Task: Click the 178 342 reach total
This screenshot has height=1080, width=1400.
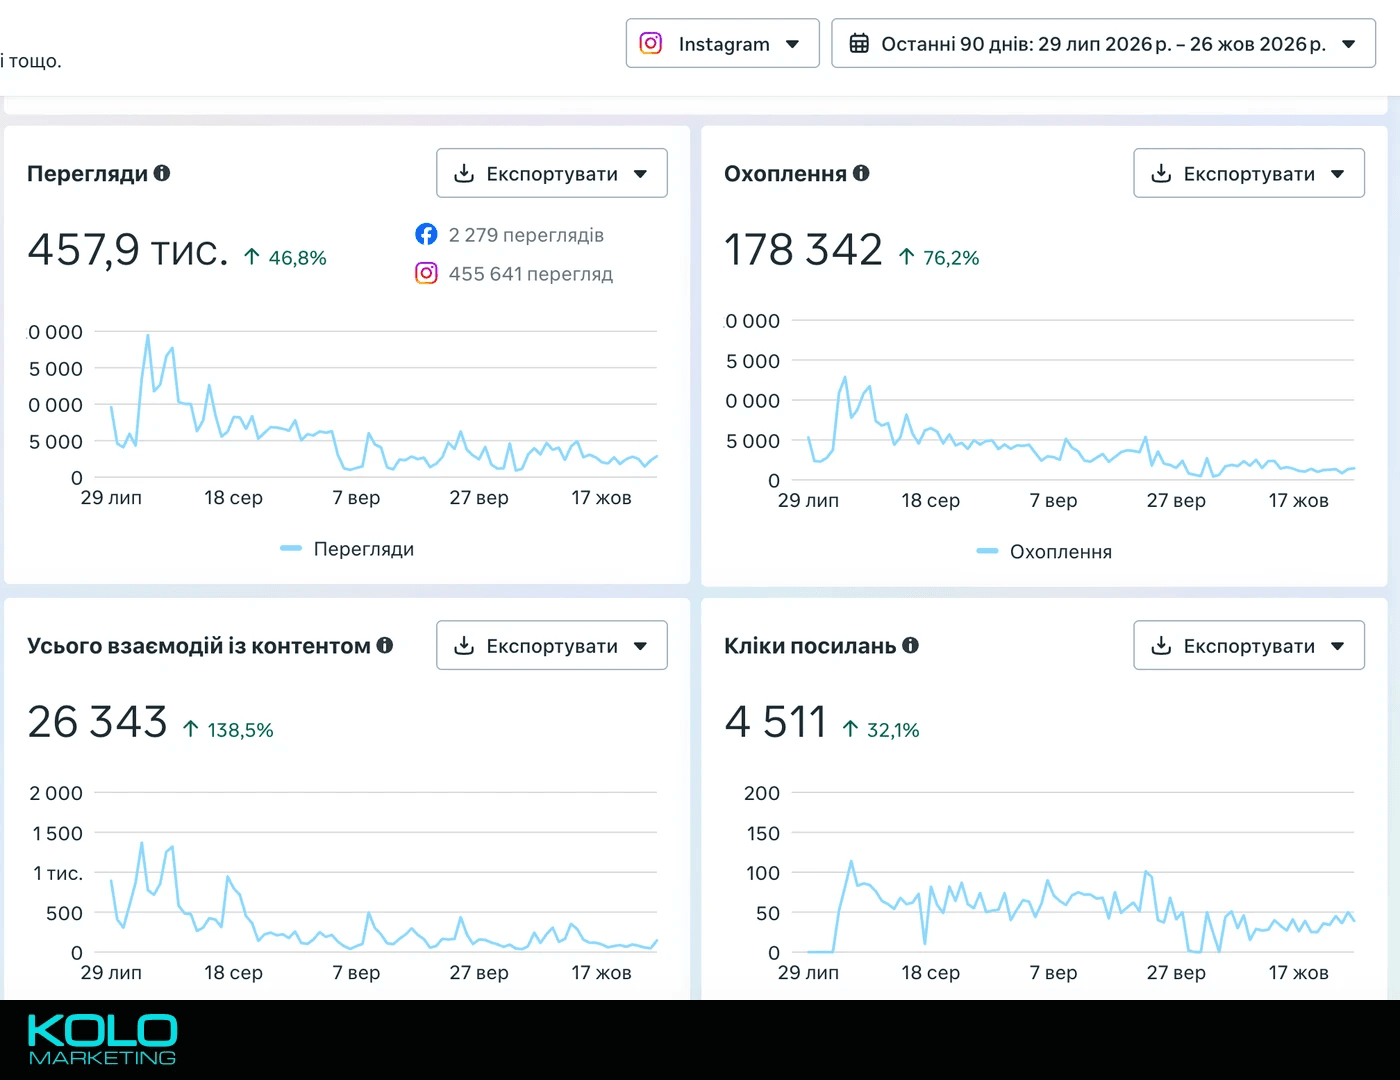Action: tap(803, 250)
